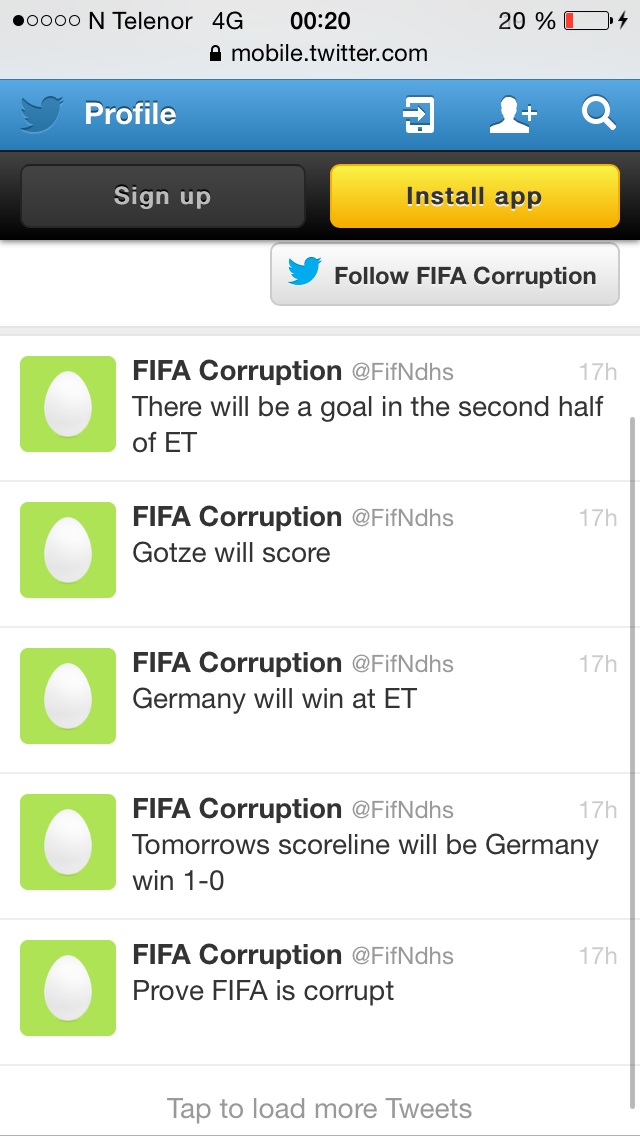Tap the yellow Install app button

coord(475,196)
